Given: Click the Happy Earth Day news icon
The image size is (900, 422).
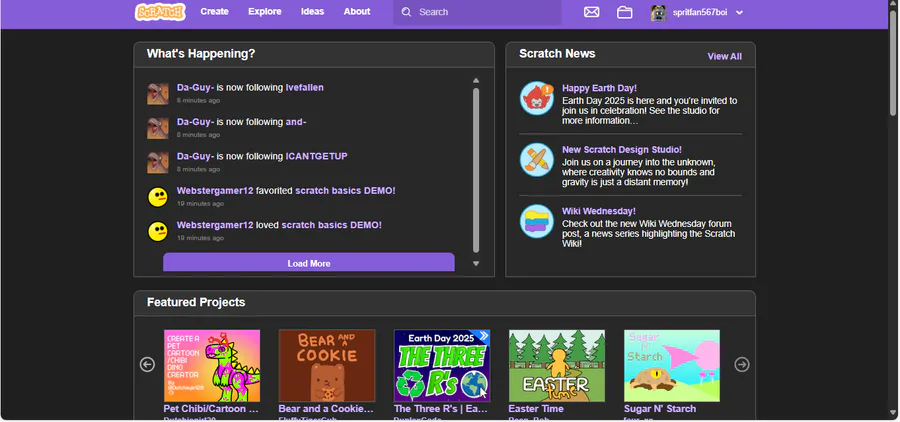Looking at the screenshot, I should (537, 98).
